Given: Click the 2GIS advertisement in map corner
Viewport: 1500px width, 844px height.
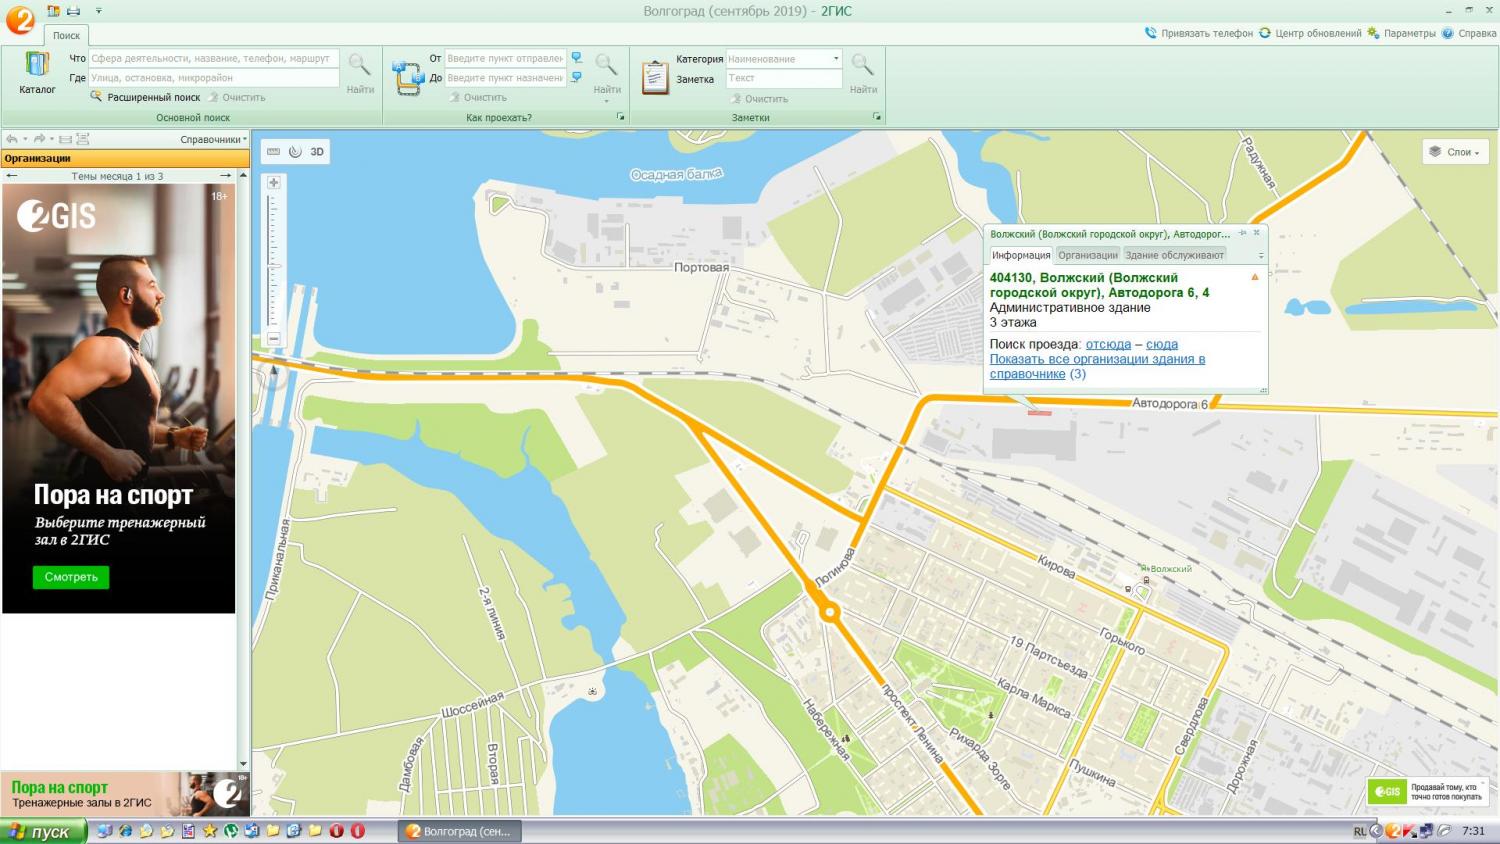Looking at the screenshot, I should point(1428,791).
